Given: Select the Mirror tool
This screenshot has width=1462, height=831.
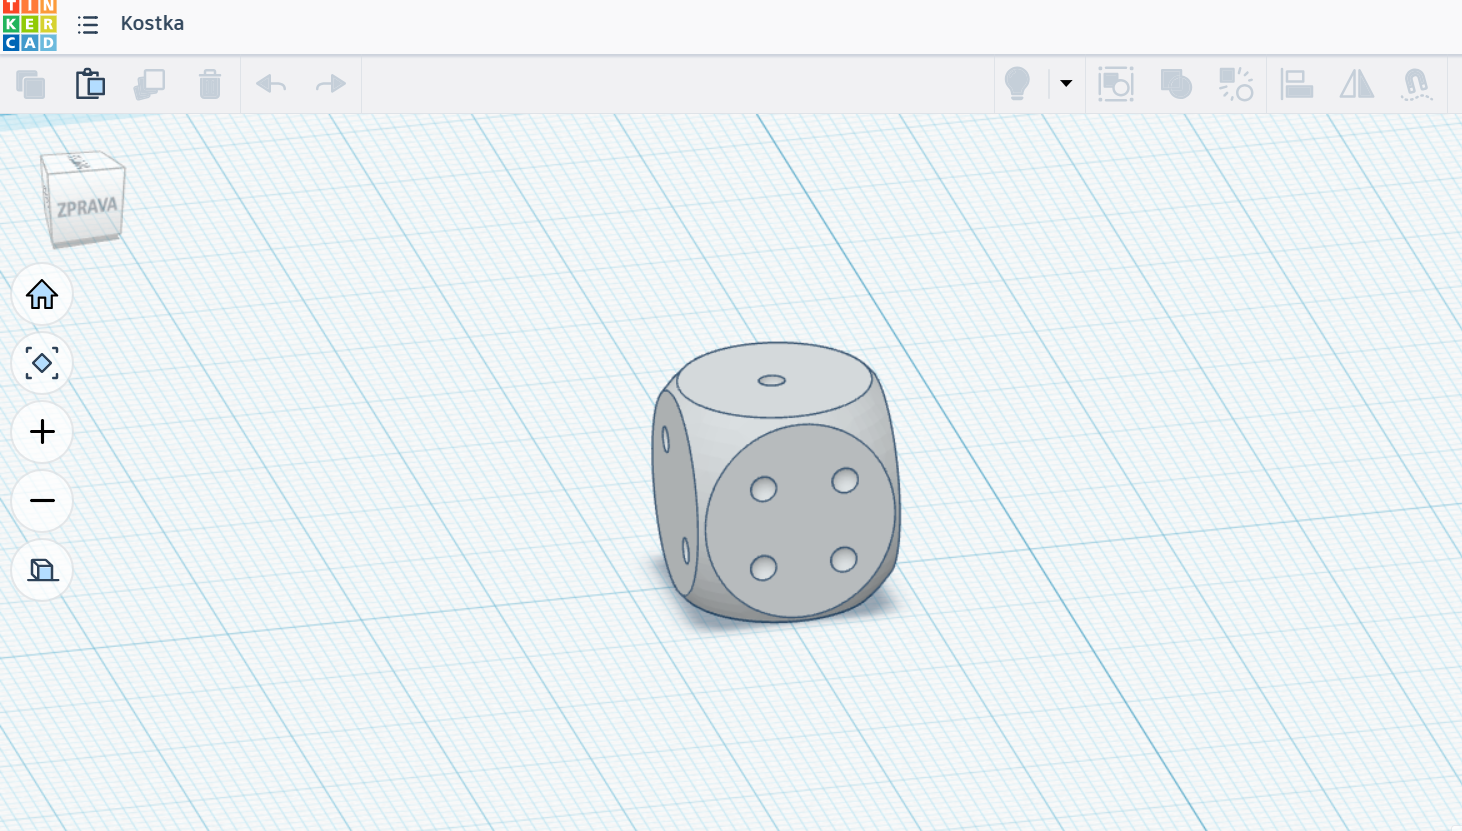Looking at the screenshot, I should click(1357, 85).
